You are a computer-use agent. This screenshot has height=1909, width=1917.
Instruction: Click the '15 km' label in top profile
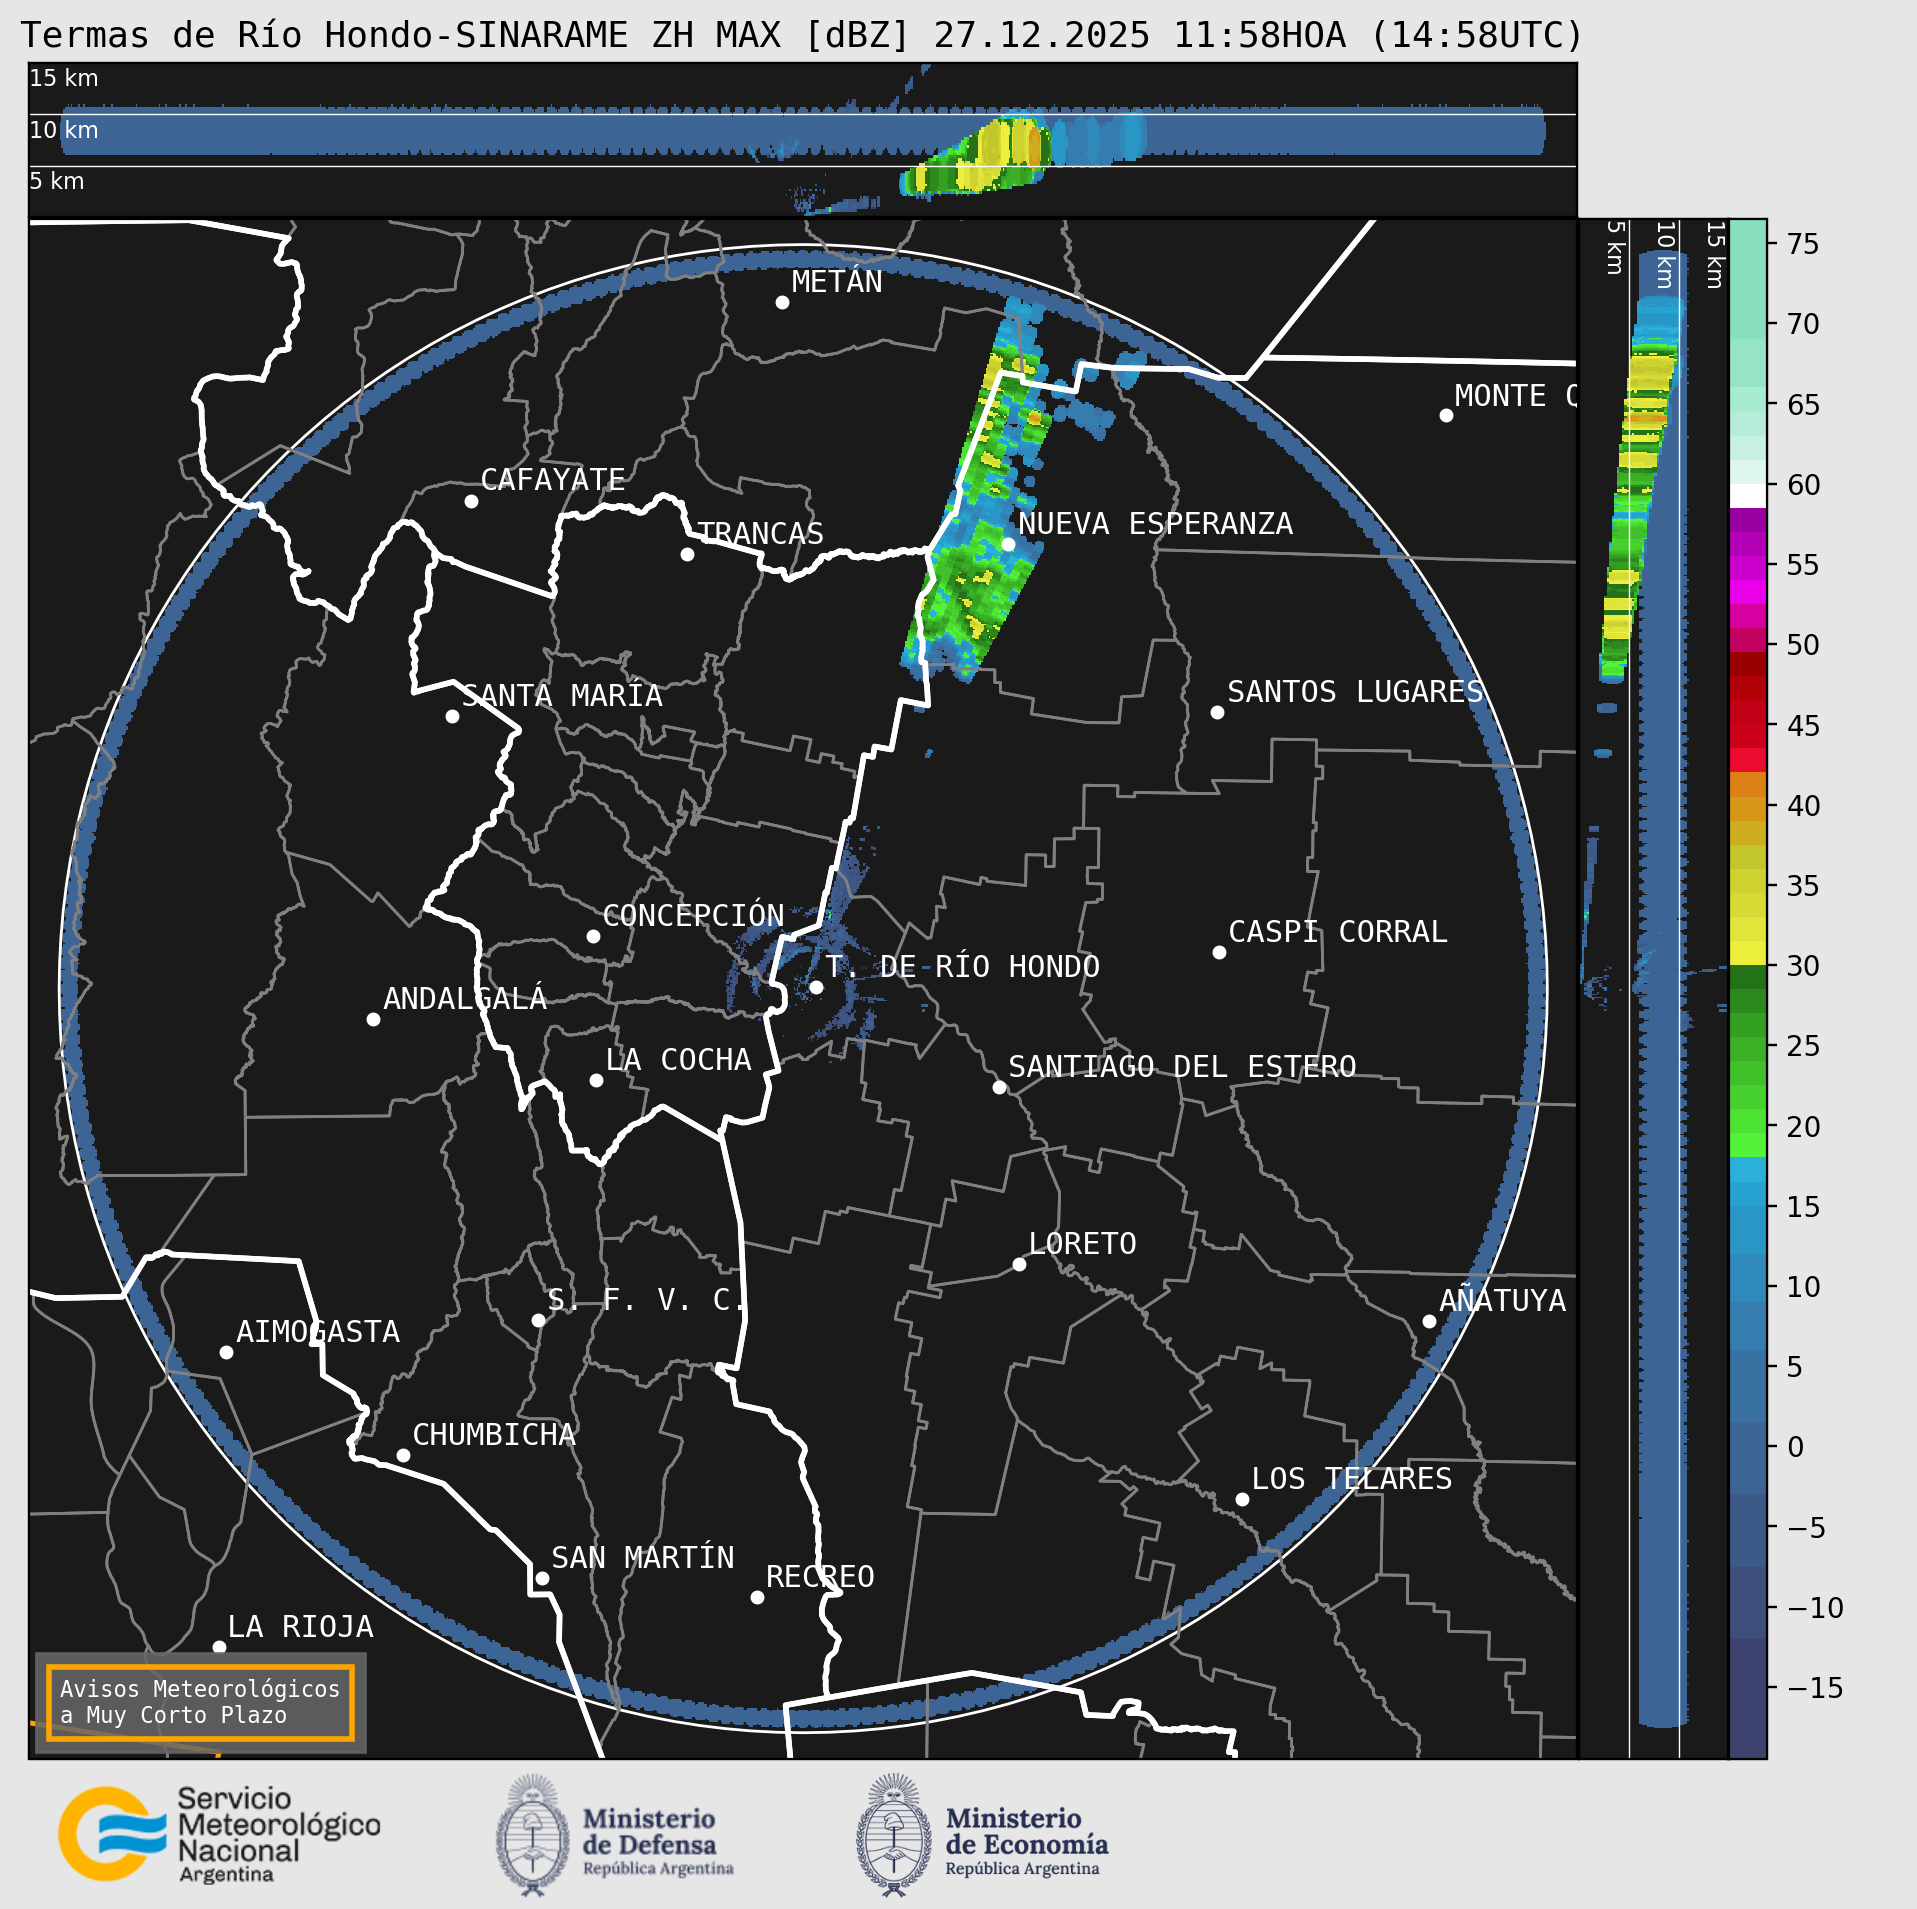(x=64, y=78)
